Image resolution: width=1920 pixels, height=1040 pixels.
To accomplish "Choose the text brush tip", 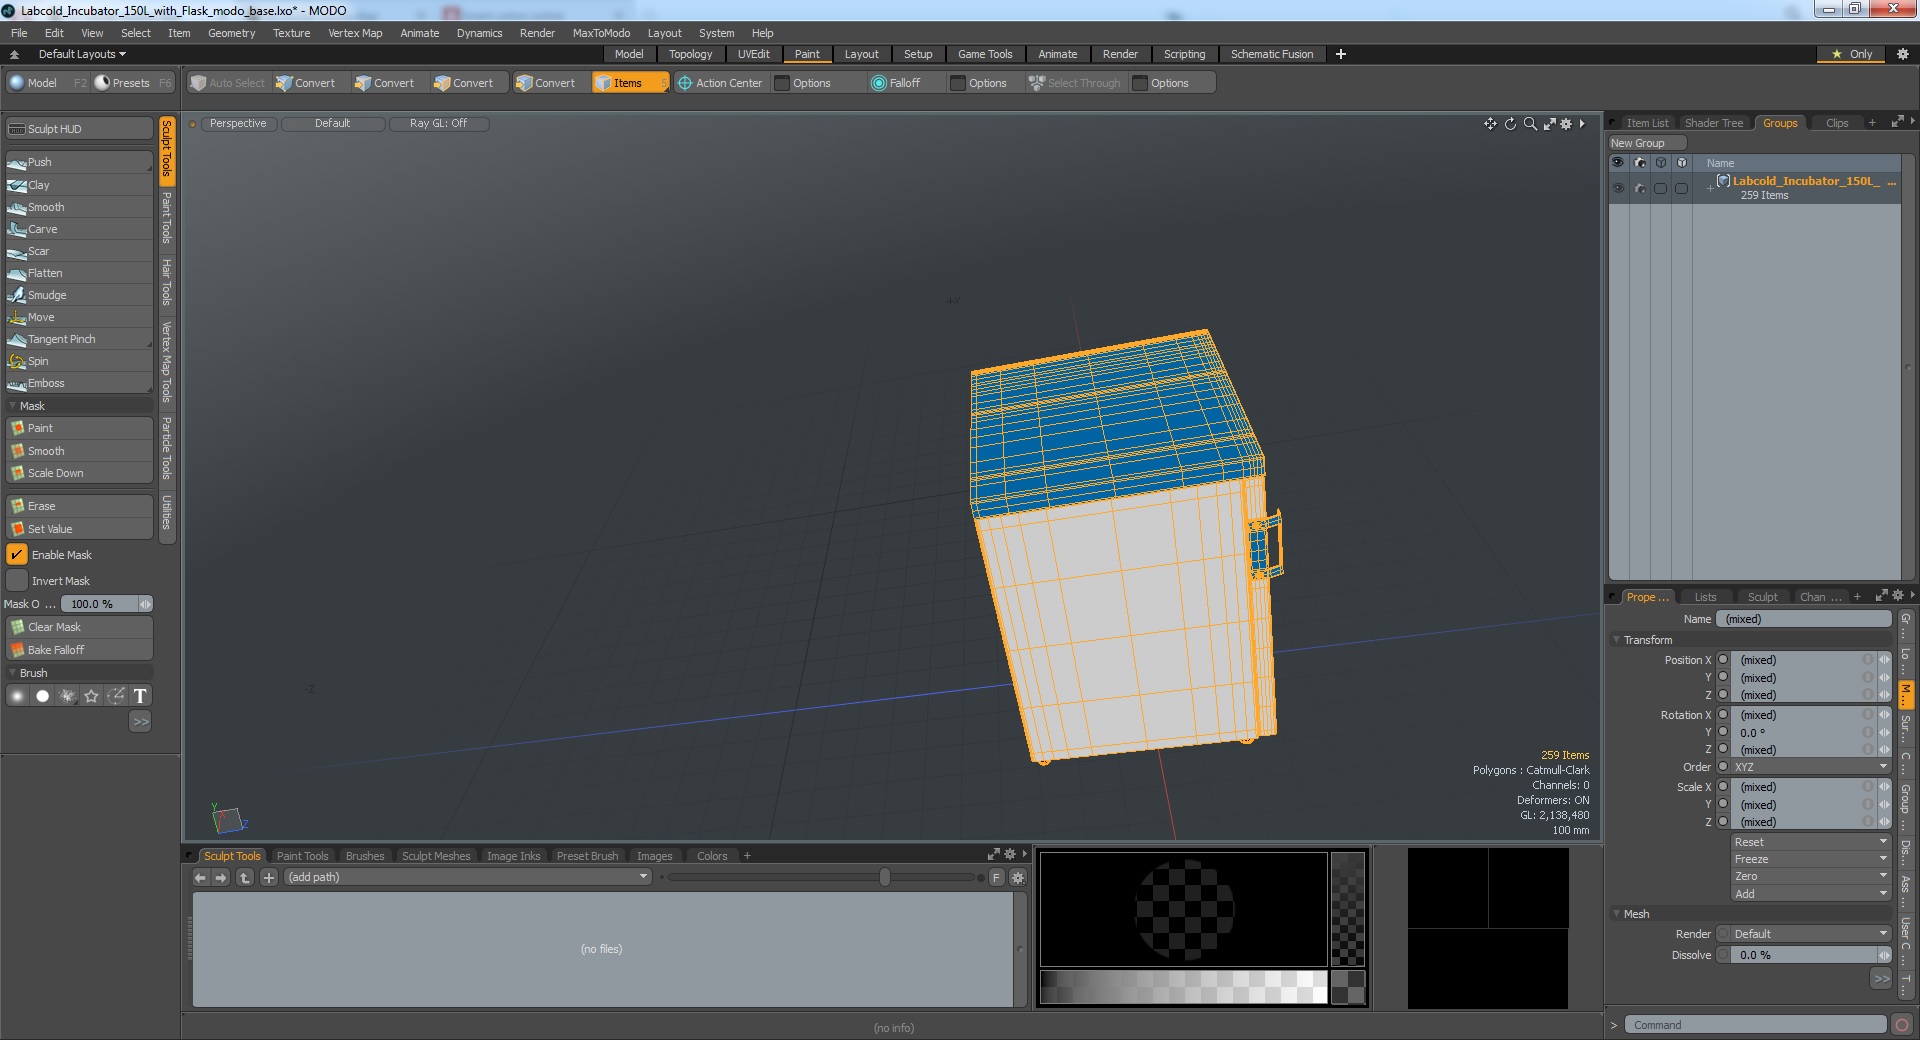I will 140,696.
